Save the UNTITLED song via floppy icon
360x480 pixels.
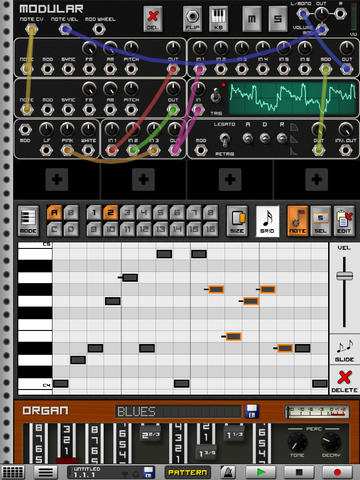coord(148,472)
